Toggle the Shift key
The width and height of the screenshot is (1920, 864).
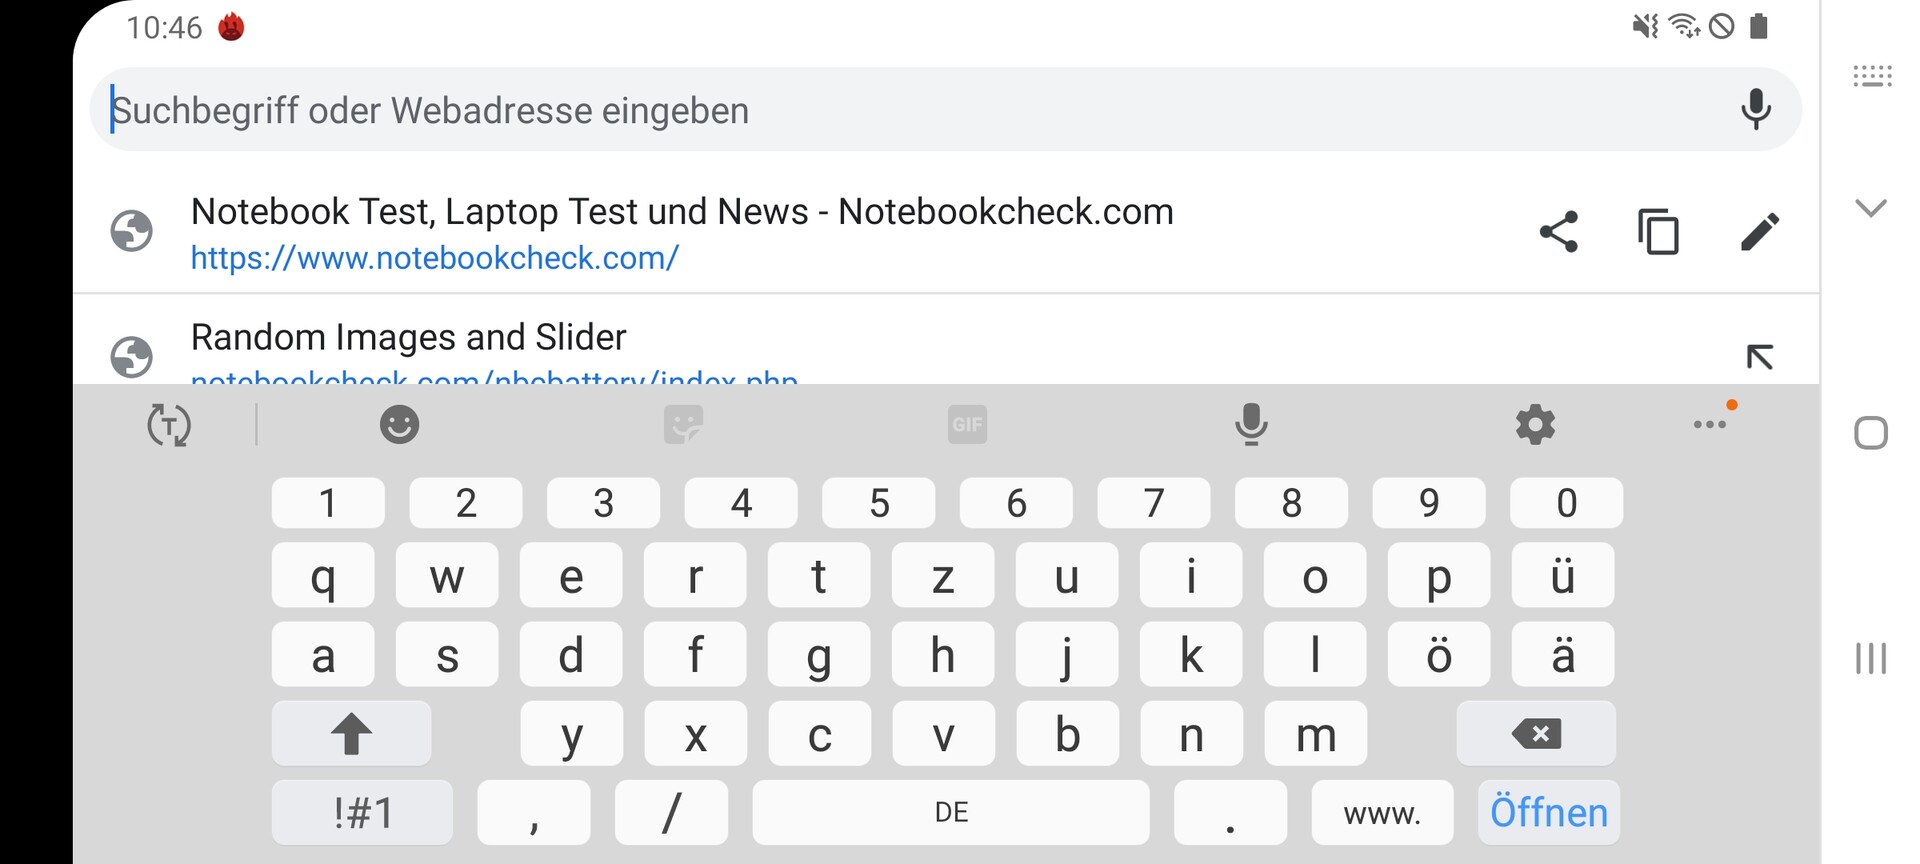[351, 734]
